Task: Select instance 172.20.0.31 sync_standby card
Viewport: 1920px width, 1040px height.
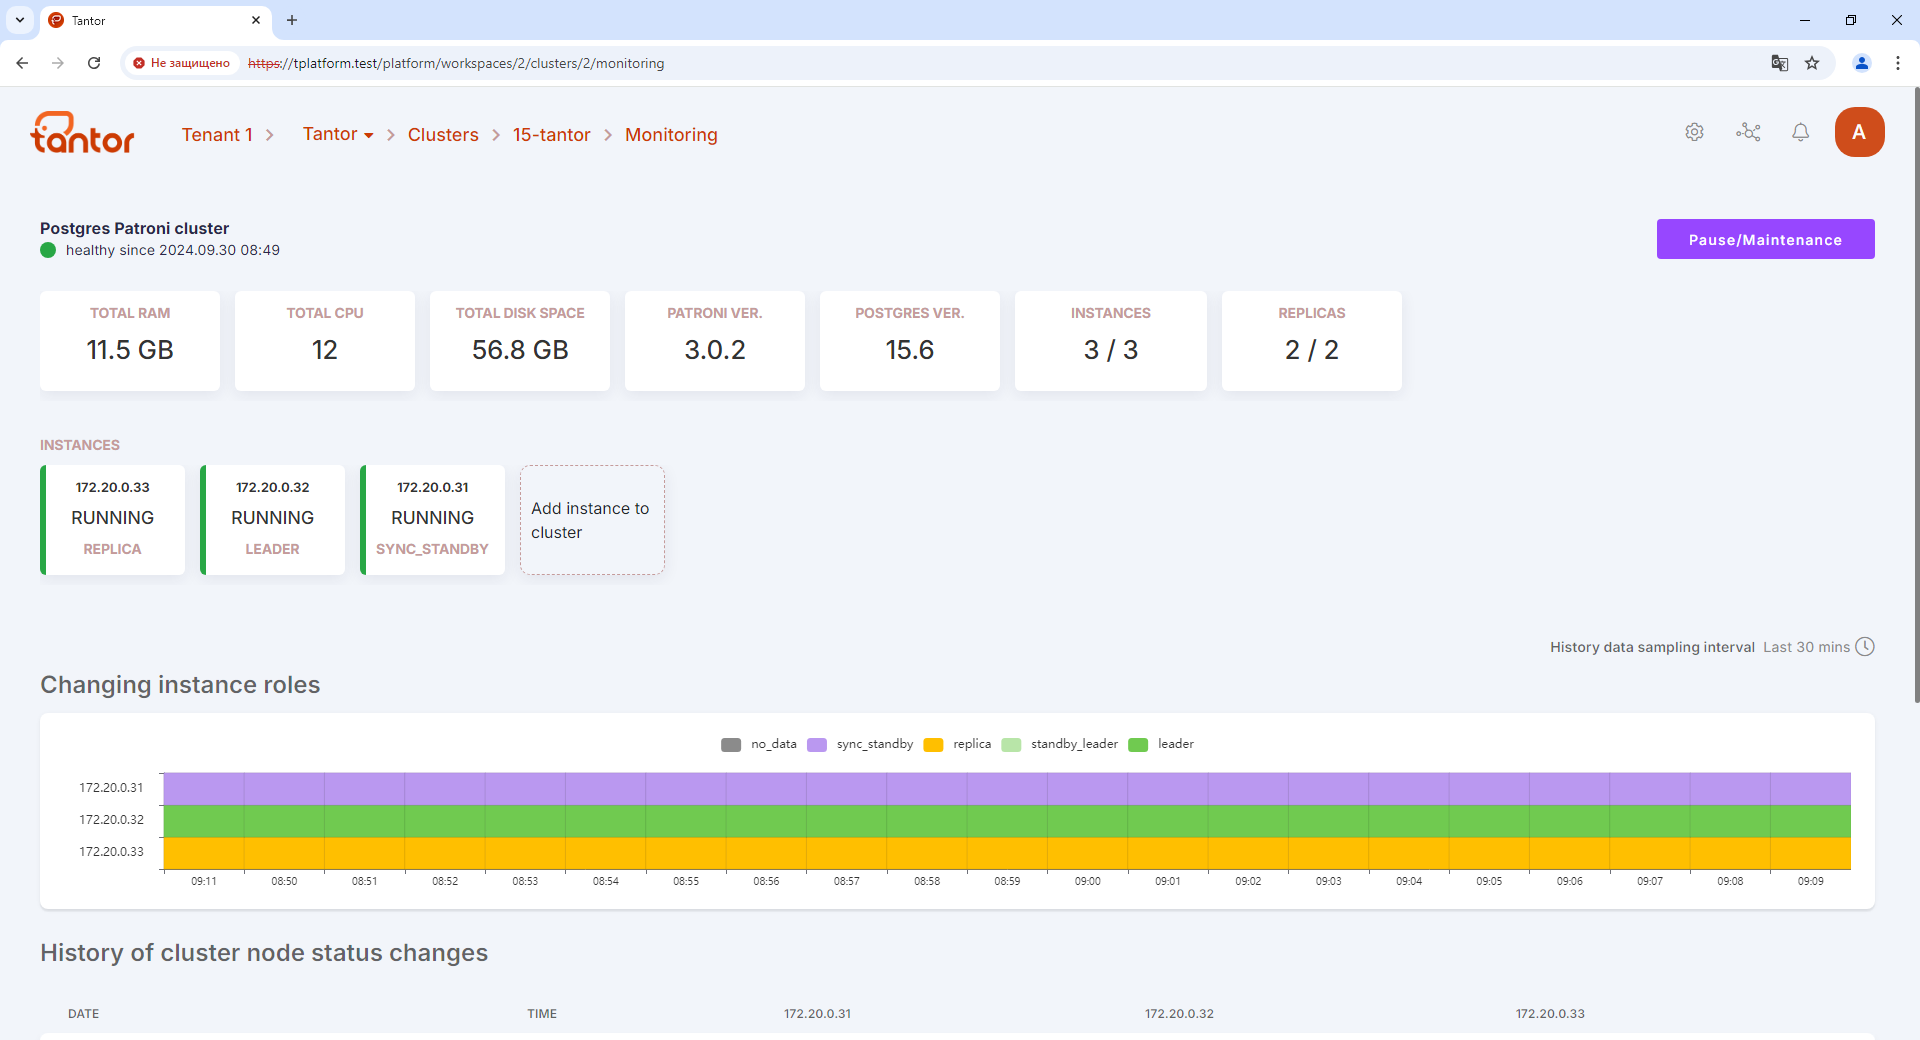Action: pos(433,520)
